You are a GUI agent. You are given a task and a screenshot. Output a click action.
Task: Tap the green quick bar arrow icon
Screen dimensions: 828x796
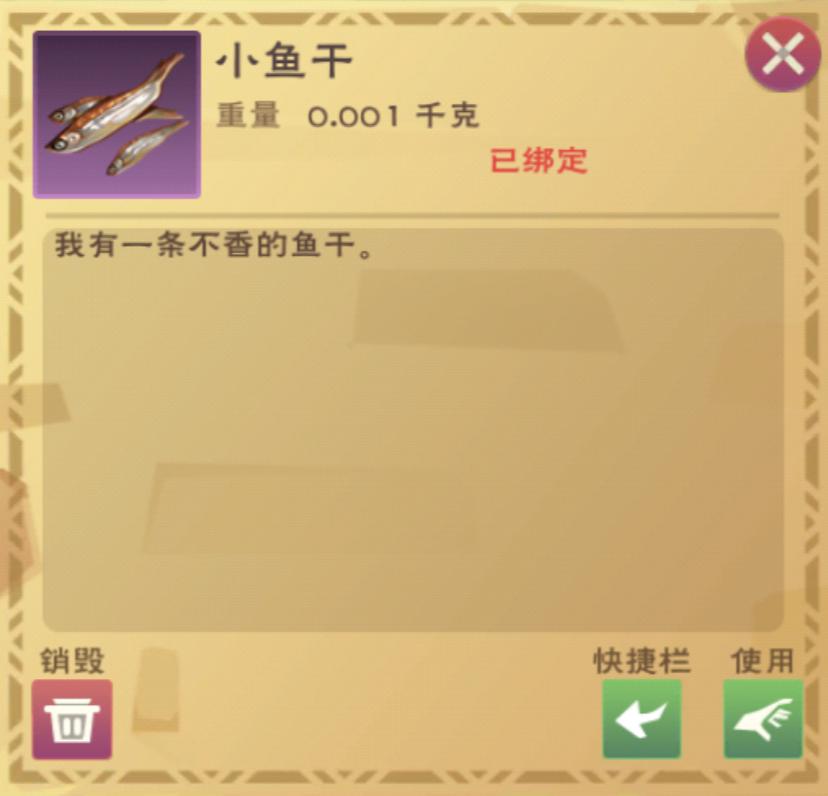(x=642, y=719)
